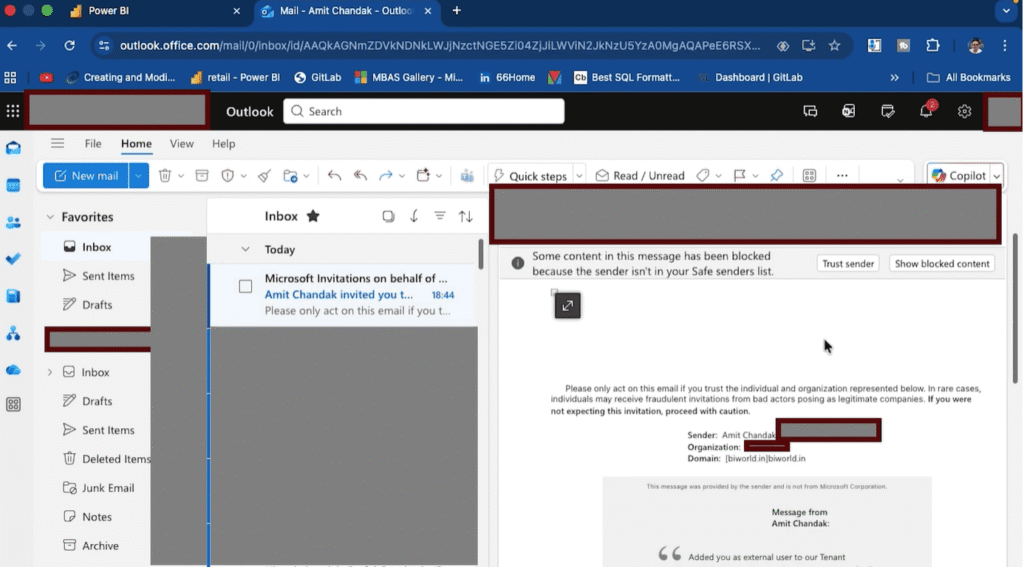This screenshot has height=567, width=1024.
Task: Expand the account Inbox folder chevron
Action: click(x=50, y=372)
